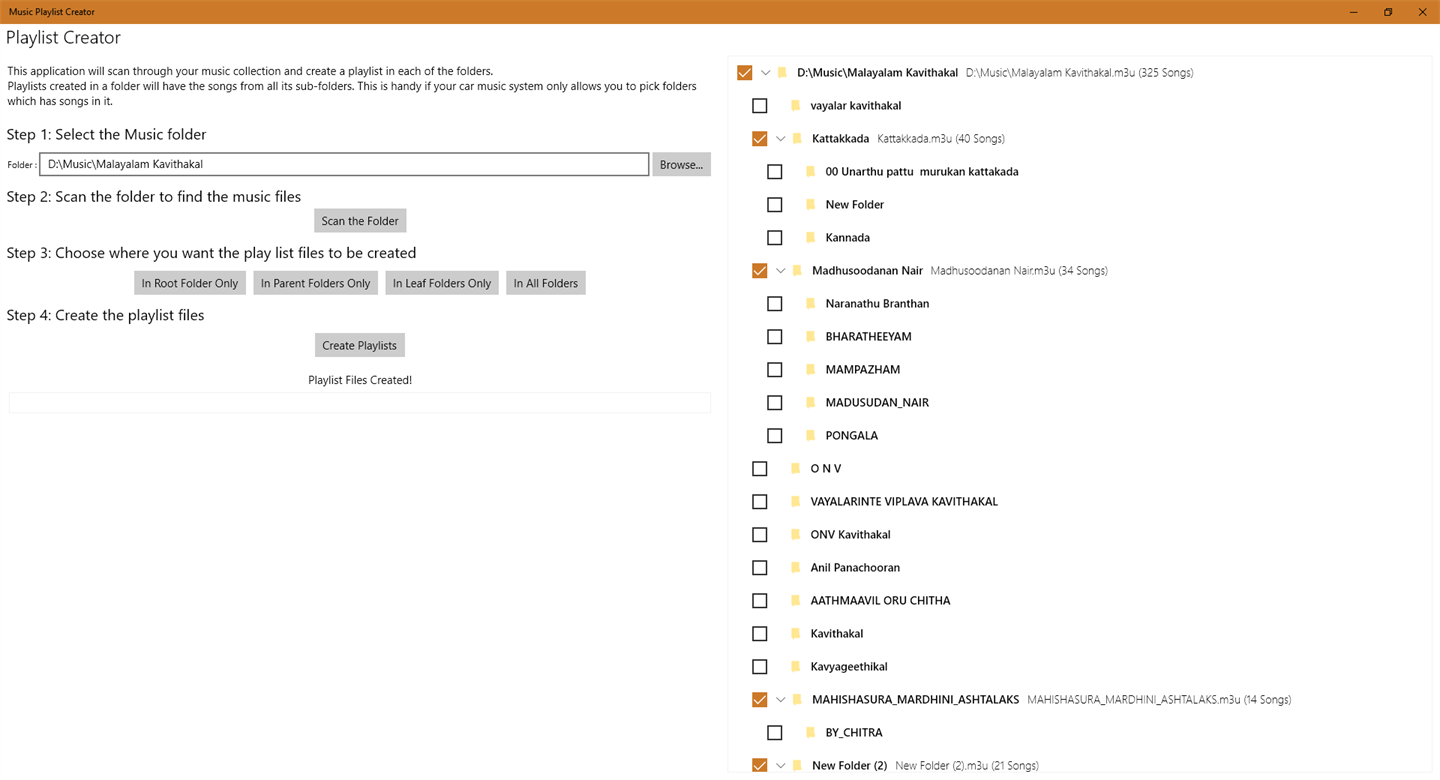Click the folder icon next to Kannada

(x=811, y=237)
